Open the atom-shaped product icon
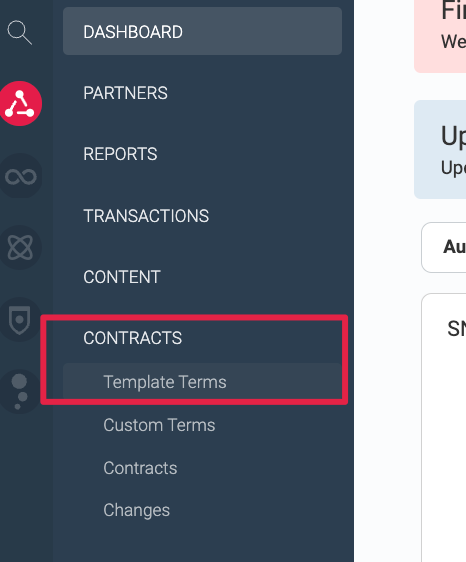This screenshot has height=562, width=466. tap(20, 247)
